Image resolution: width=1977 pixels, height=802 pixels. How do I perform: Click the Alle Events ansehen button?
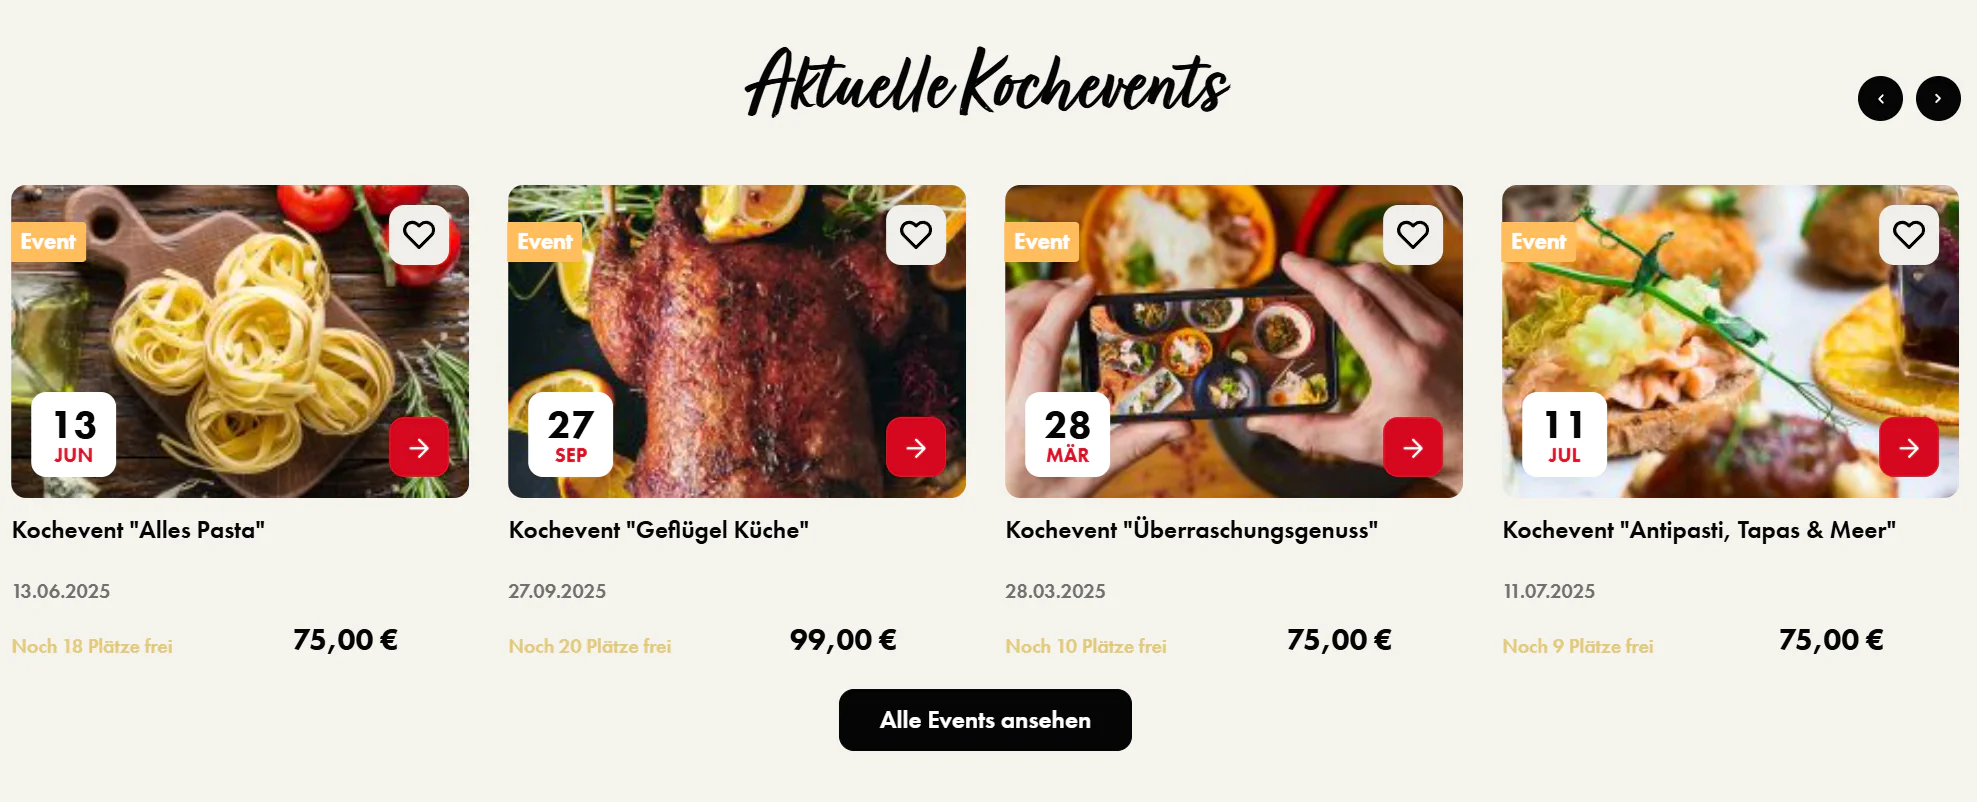tap(985, 720)
